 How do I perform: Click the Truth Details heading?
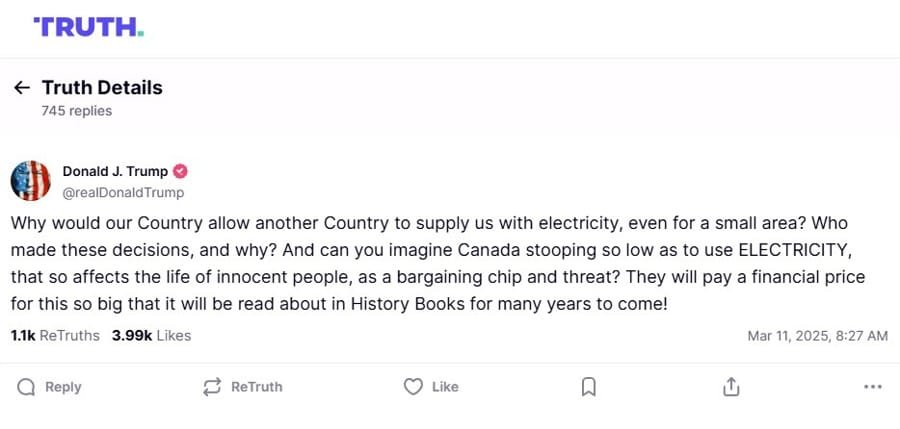pyautogui.click(x=102, y=88)
